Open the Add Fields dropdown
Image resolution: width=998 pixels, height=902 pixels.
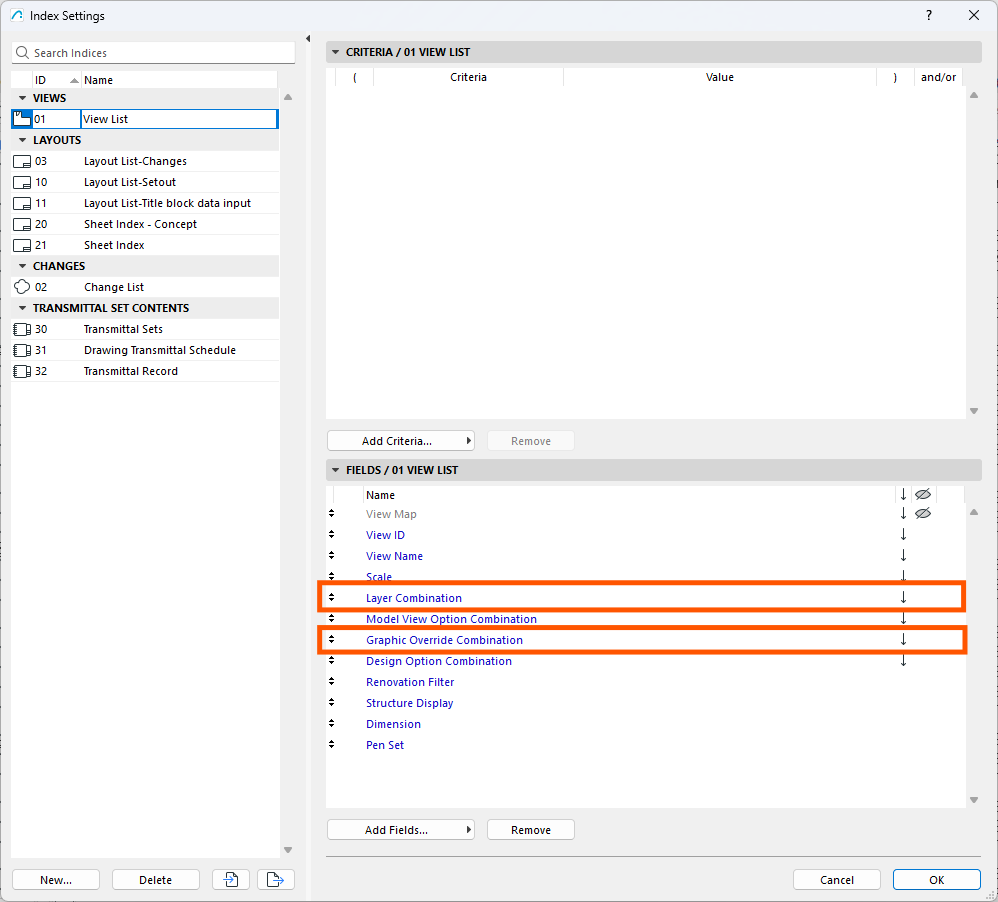401,829
